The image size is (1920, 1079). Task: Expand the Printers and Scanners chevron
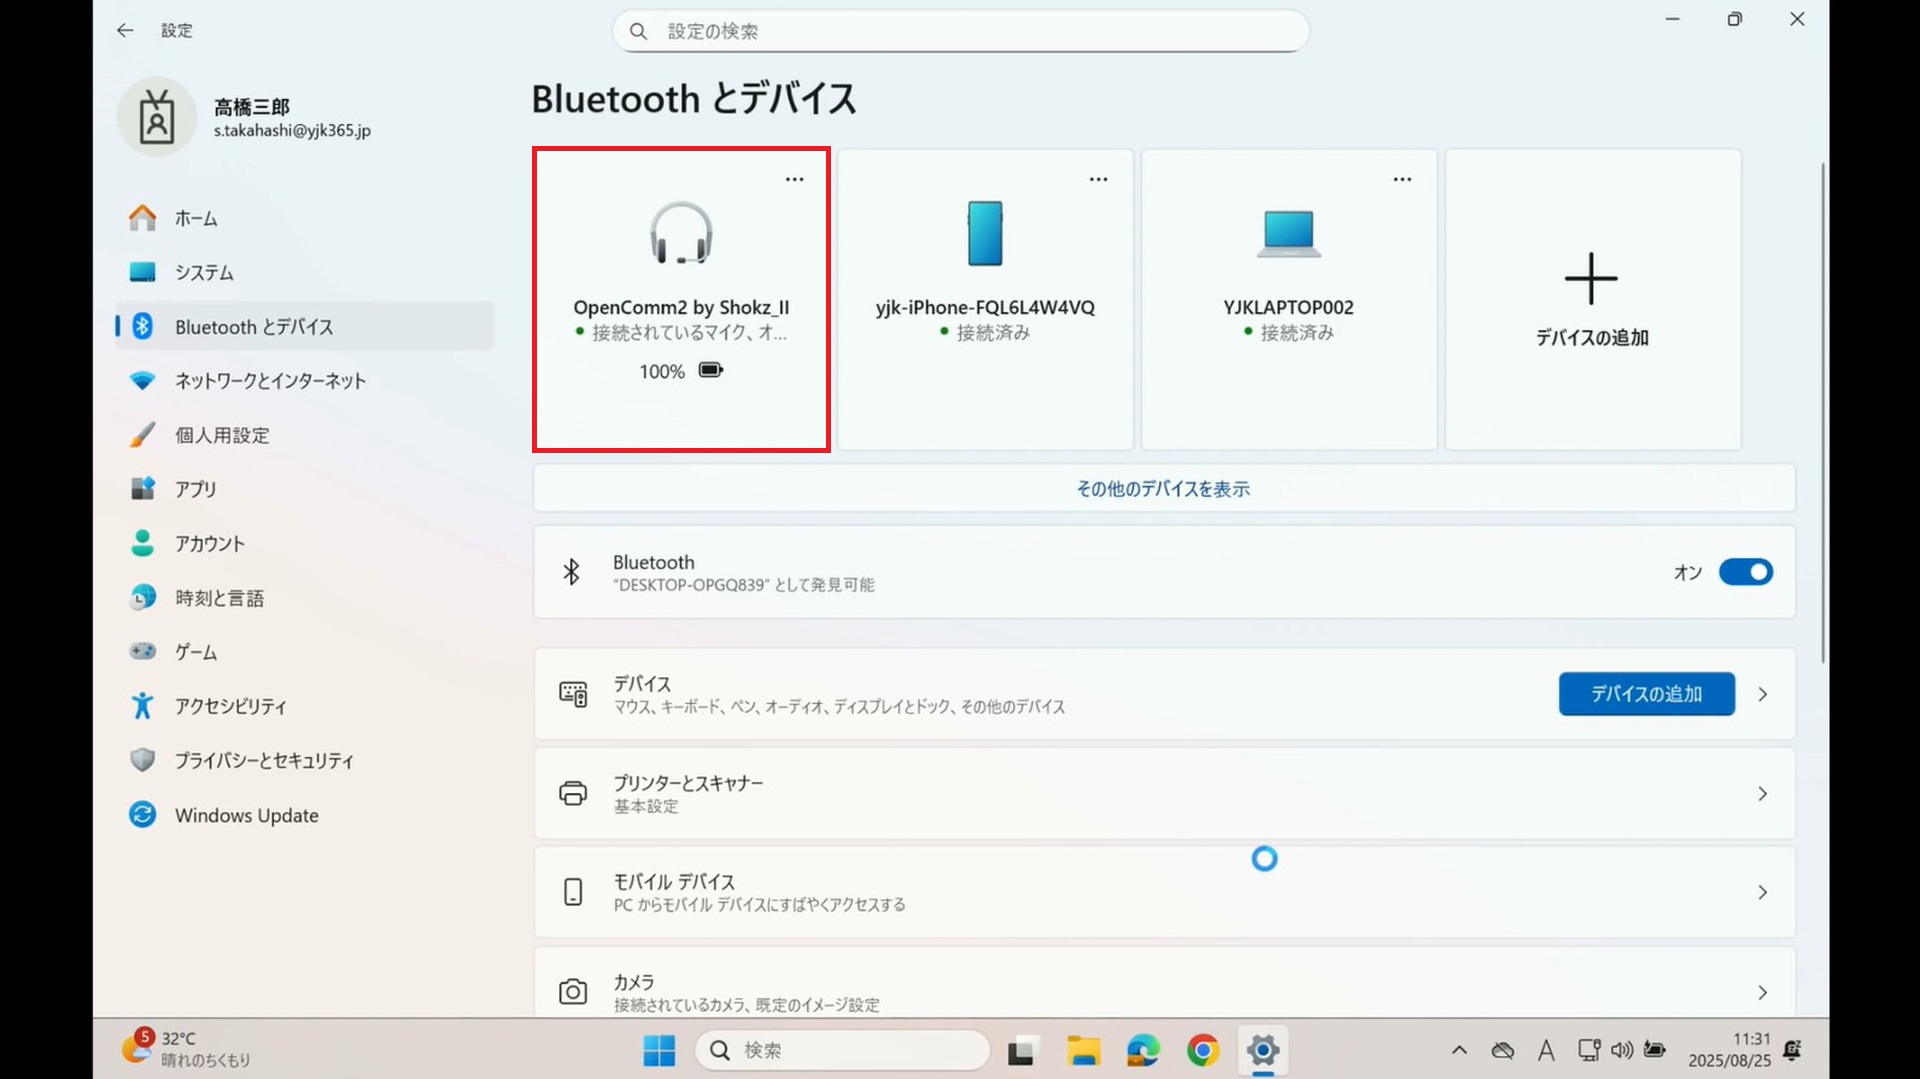[x=1762, y=794]
